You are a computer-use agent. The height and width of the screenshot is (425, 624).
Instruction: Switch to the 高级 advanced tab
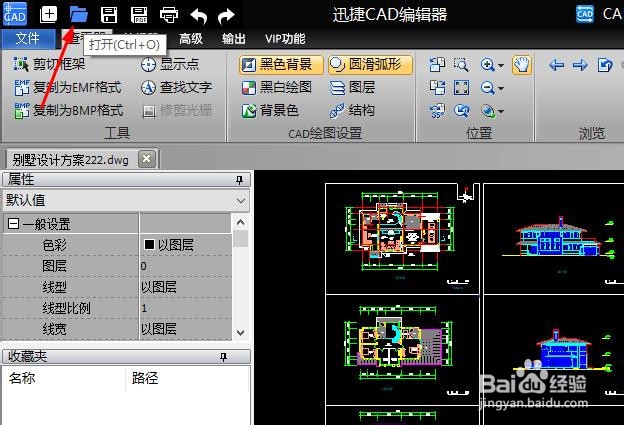[x=191, y=39]
